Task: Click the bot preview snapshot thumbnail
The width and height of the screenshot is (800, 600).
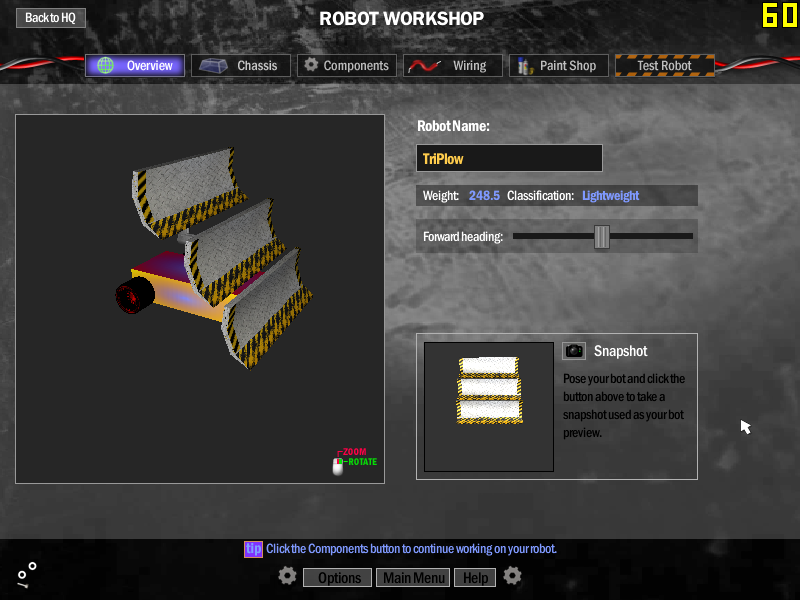Action: 489,407
